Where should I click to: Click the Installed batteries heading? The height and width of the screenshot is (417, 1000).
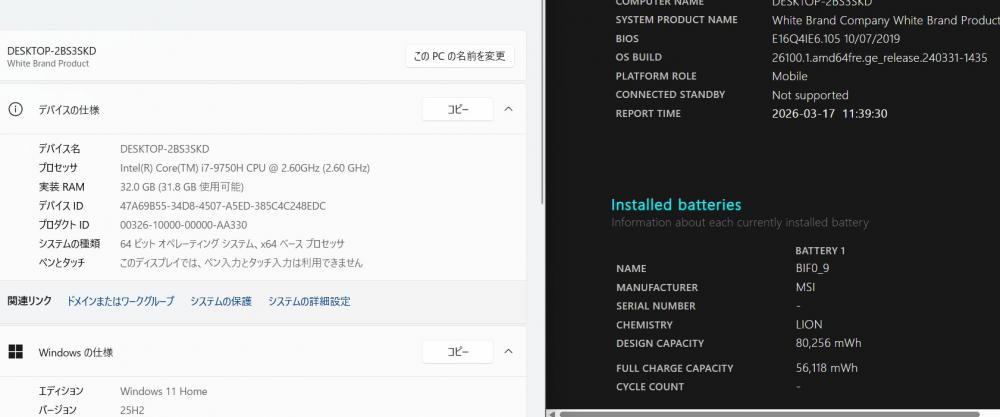[676, 205]
